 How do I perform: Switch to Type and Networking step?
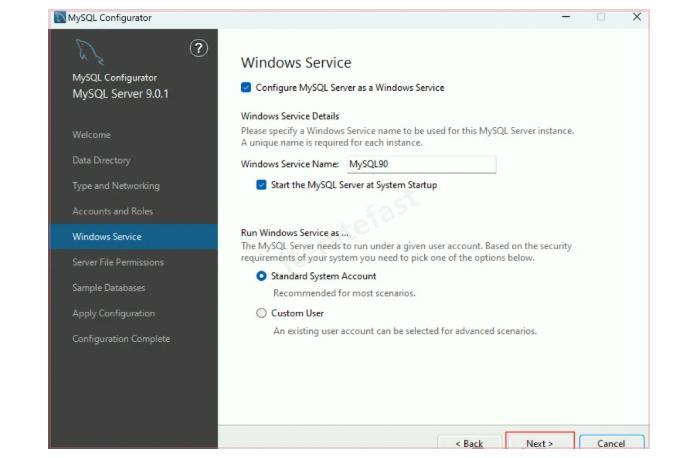pyautogui.click(x=116, y=186)
